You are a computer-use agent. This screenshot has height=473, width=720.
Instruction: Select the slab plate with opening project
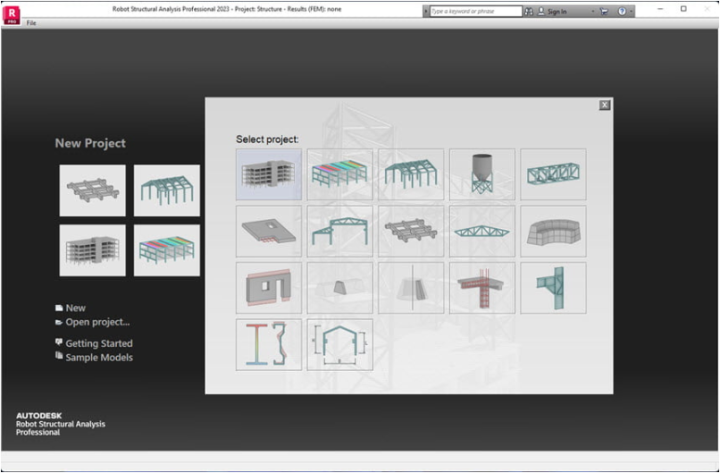pos(269,231)
